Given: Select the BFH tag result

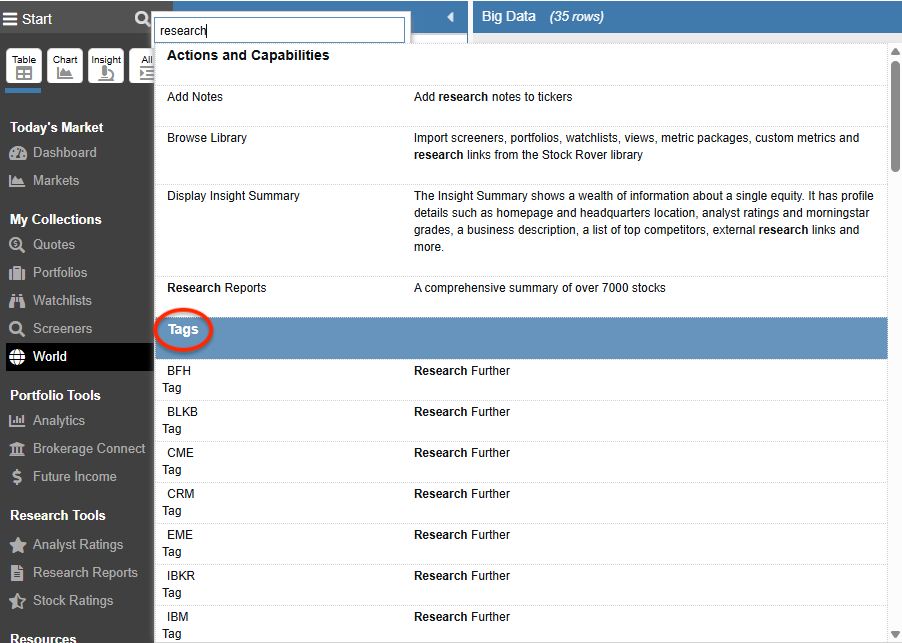Looking at the screenshot, I should tap(521, 380).
